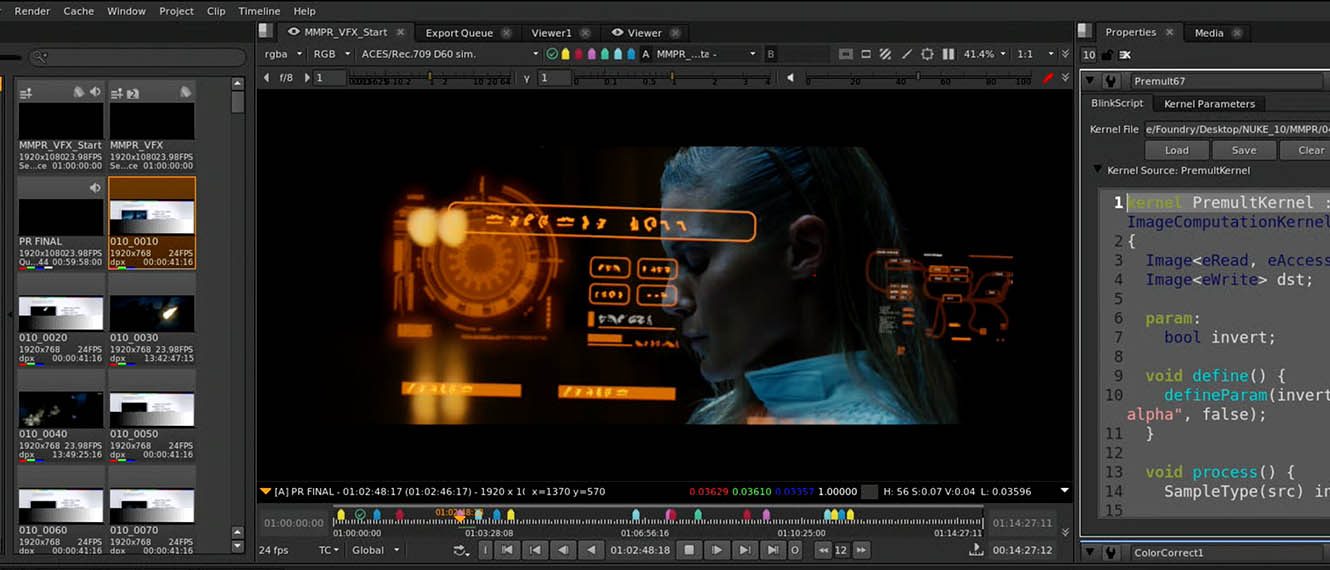The height and width of the screenshot is (570, 1330).
Task: Jump to the last frame button
Action: (x=773, y=550)
